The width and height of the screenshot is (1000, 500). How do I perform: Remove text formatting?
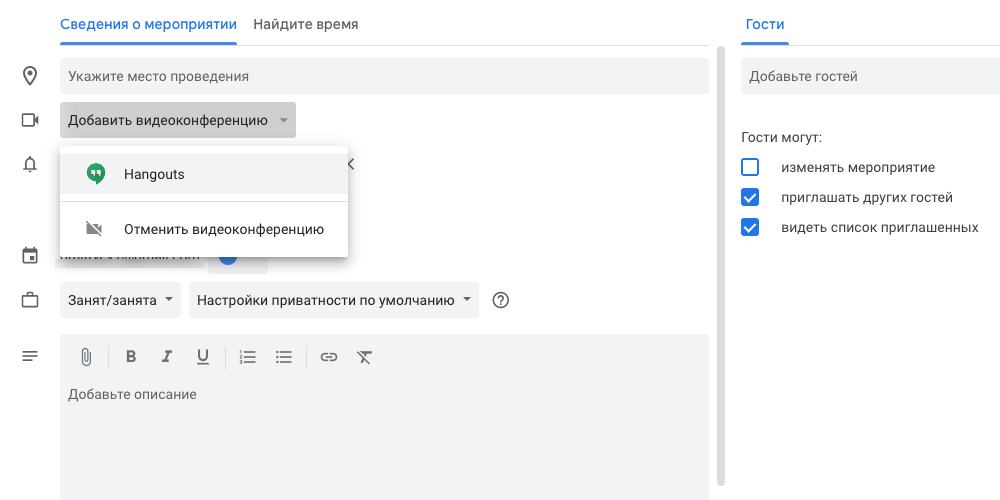click(x=364, y=357)
